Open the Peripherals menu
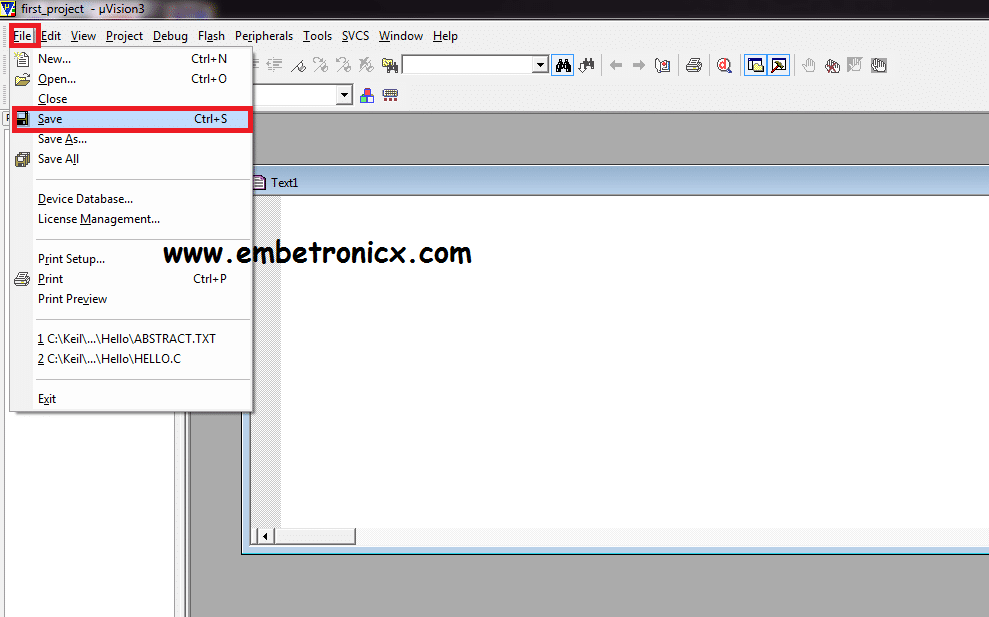The width and height of the screenshot is (989, 617). click(x=264, y=36)
